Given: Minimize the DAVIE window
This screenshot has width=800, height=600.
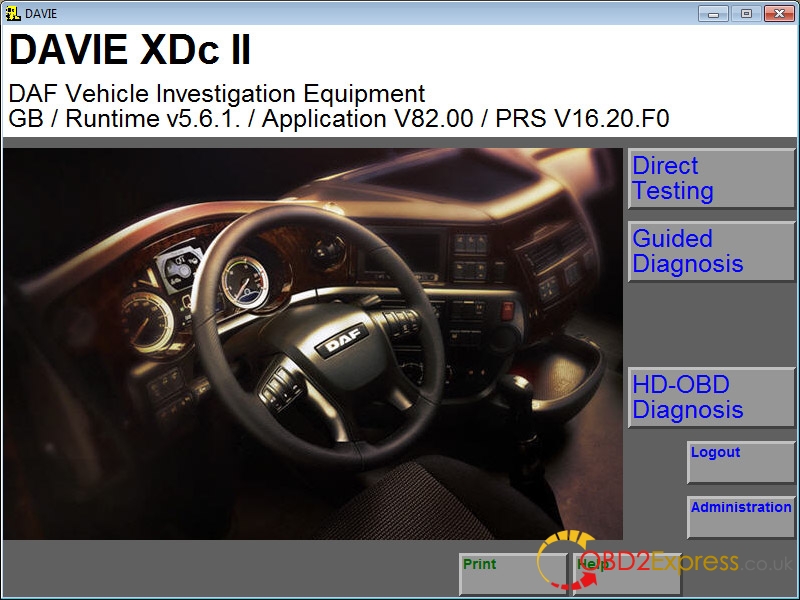Looking at the screenshot, I should 712,13.
